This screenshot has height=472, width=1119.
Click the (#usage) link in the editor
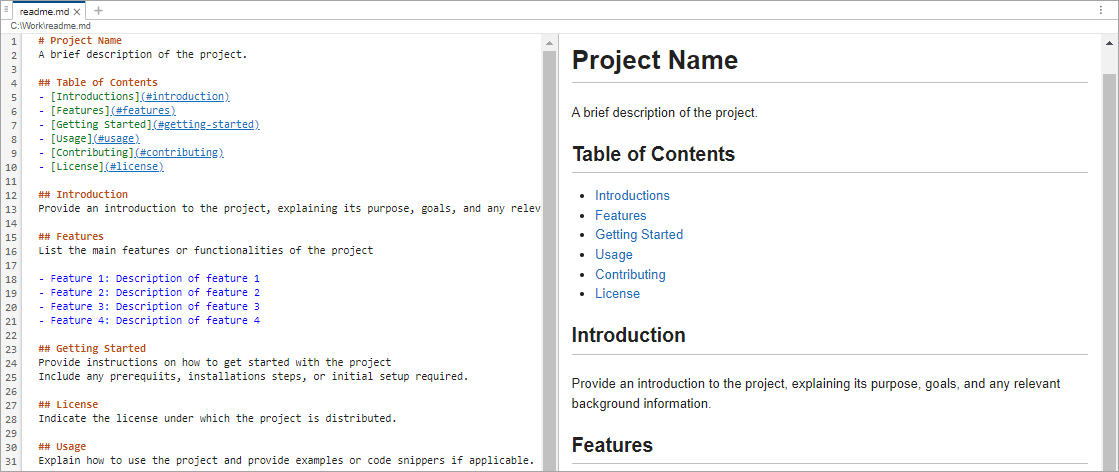point(116,139)
